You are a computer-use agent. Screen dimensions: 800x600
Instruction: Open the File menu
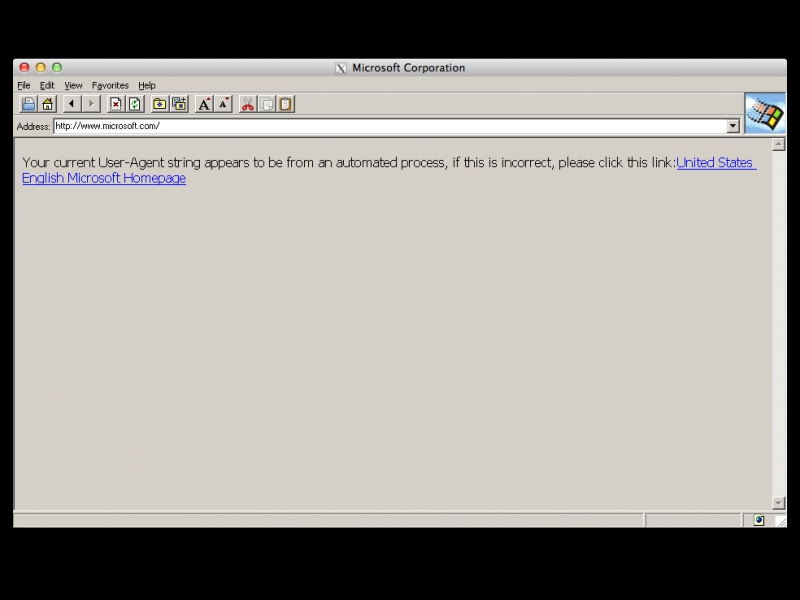[x=24, y=86]
